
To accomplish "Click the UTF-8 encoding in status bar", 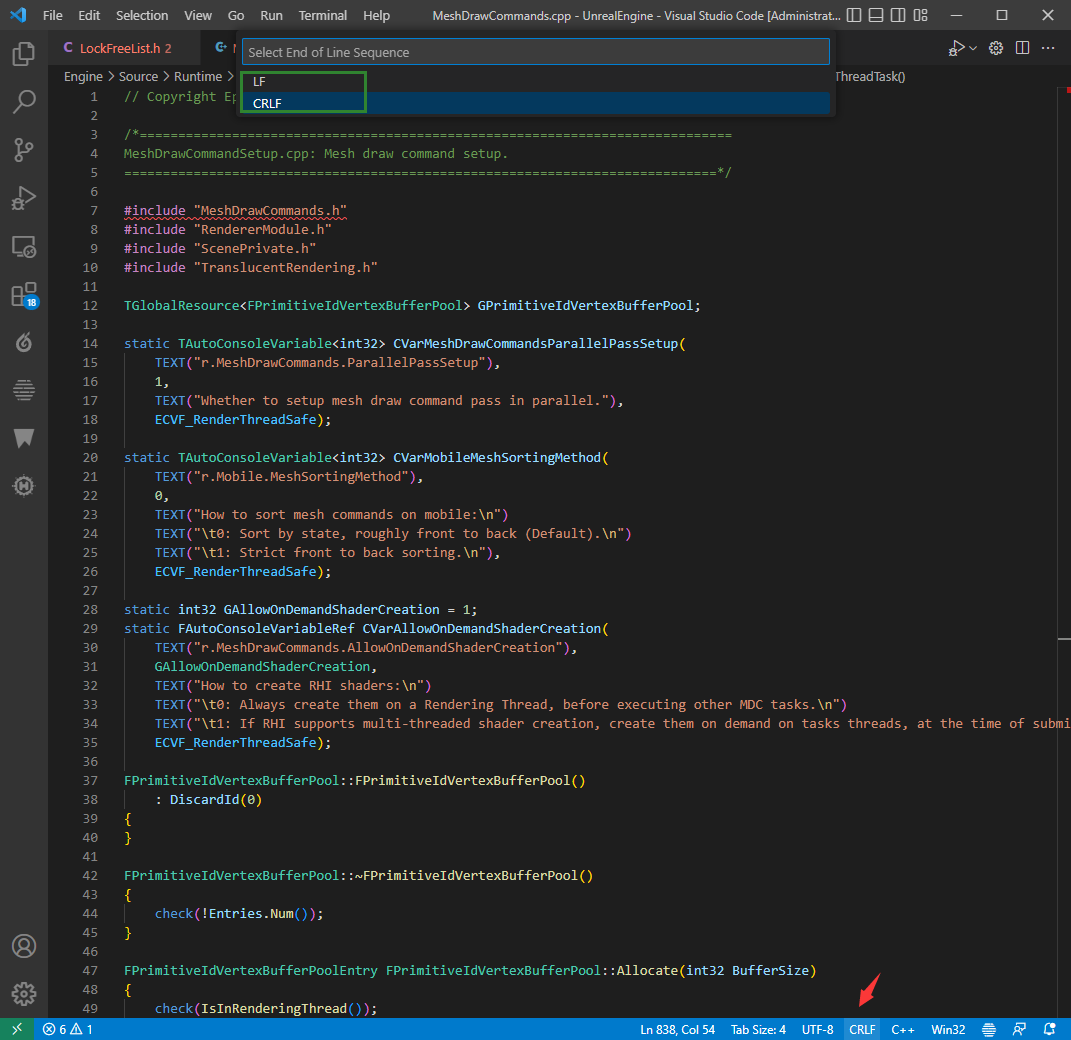I will tap(817, 1029).
